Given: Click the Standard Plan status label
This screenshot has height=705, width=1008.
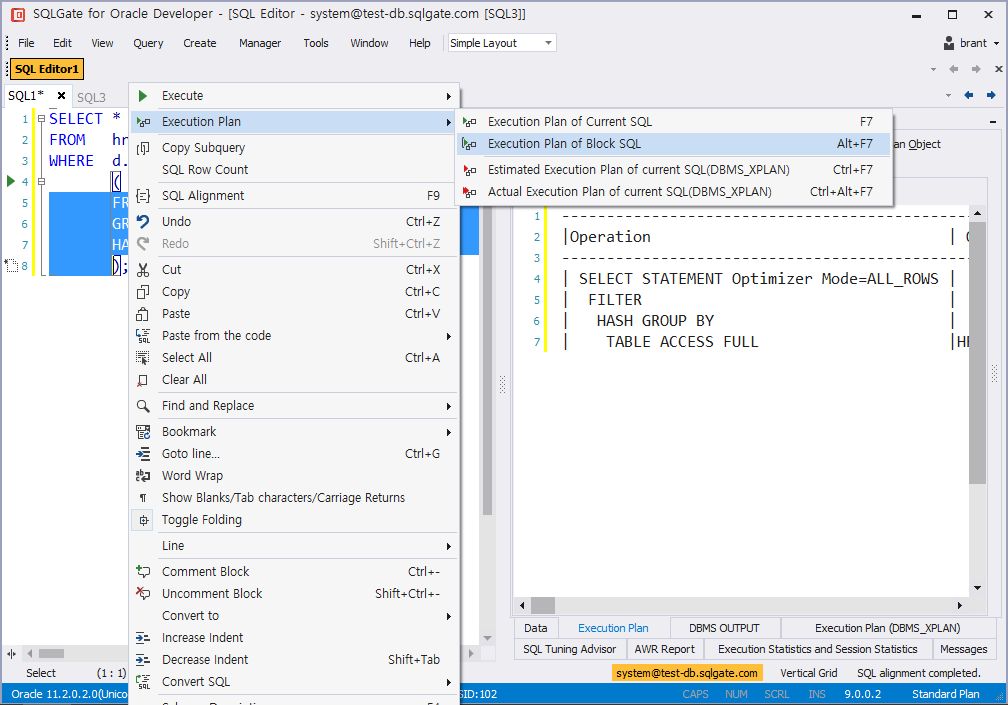Looking at the screenshot, I should click(x=946, y=694).
